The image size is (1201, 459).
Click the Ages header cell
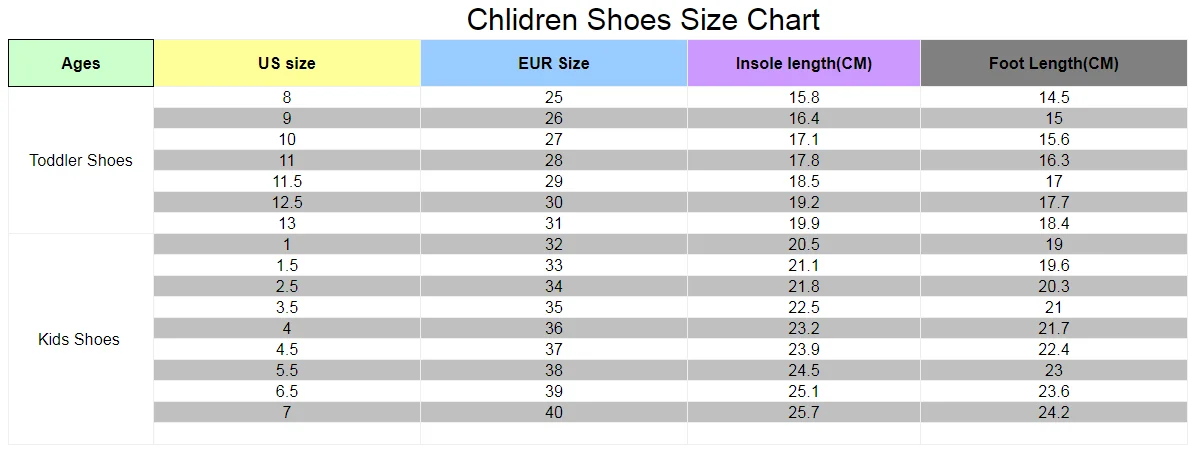(x=81, y=63)
